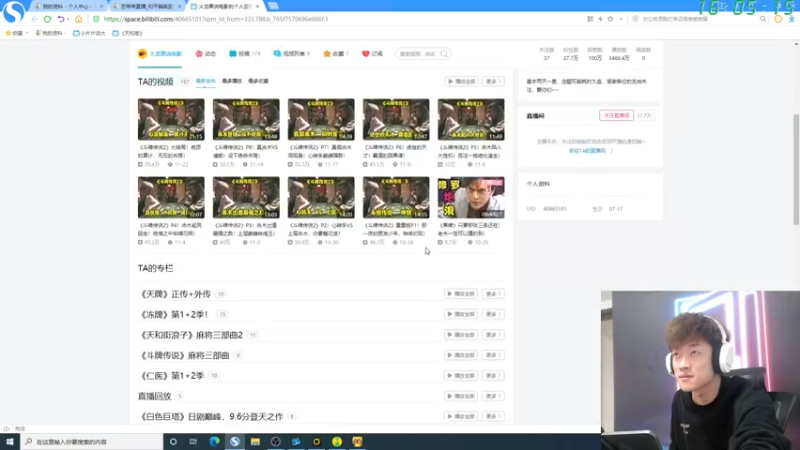
Task: Open the 收藏 bookmarks dropdown
Action: coord(16,33)
